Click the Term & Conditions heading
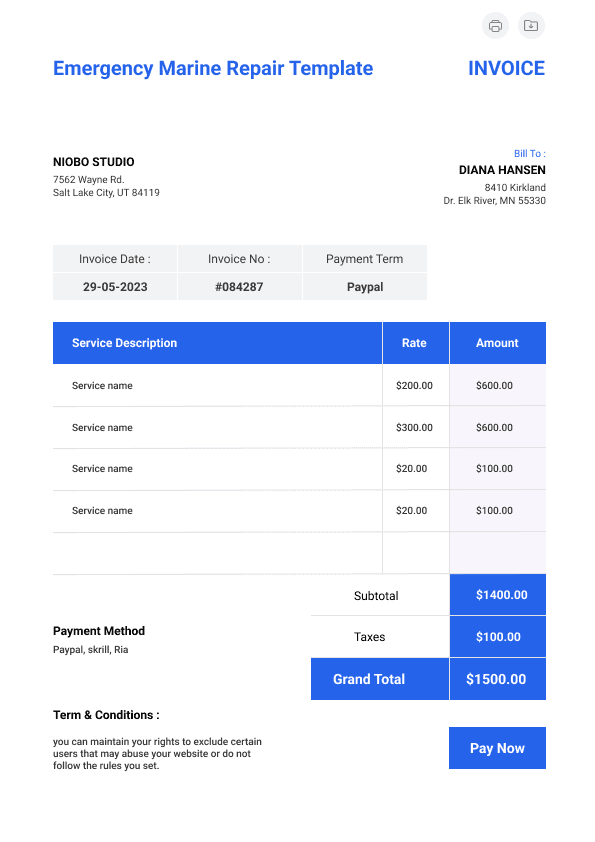The height and width of the screenshot is (842, 595). [x=106, y=715]
